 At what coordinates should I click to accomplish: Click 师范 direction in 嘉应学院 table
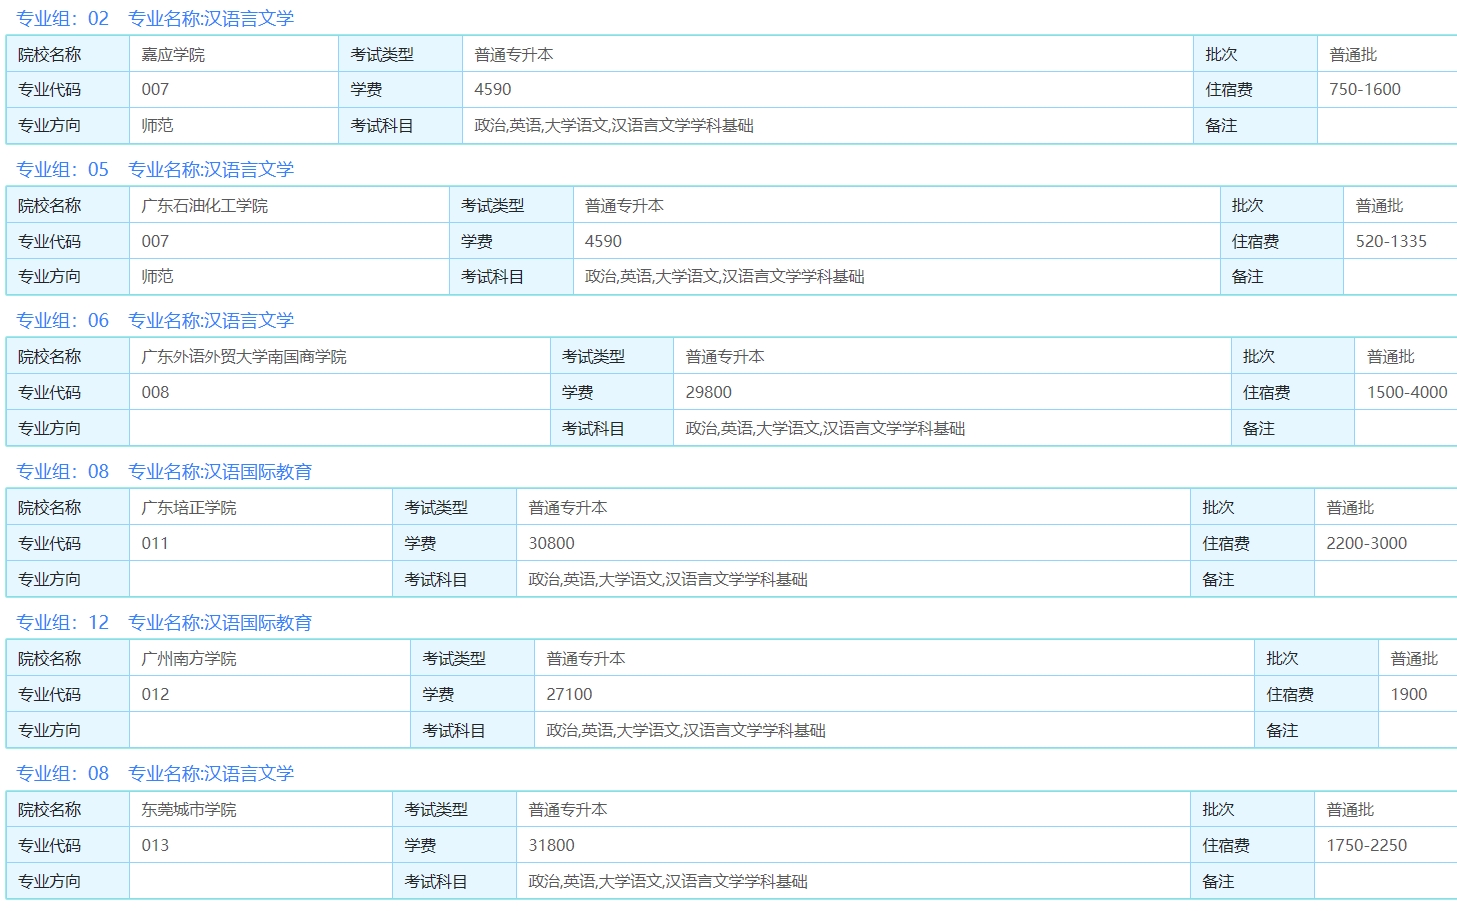157,125
